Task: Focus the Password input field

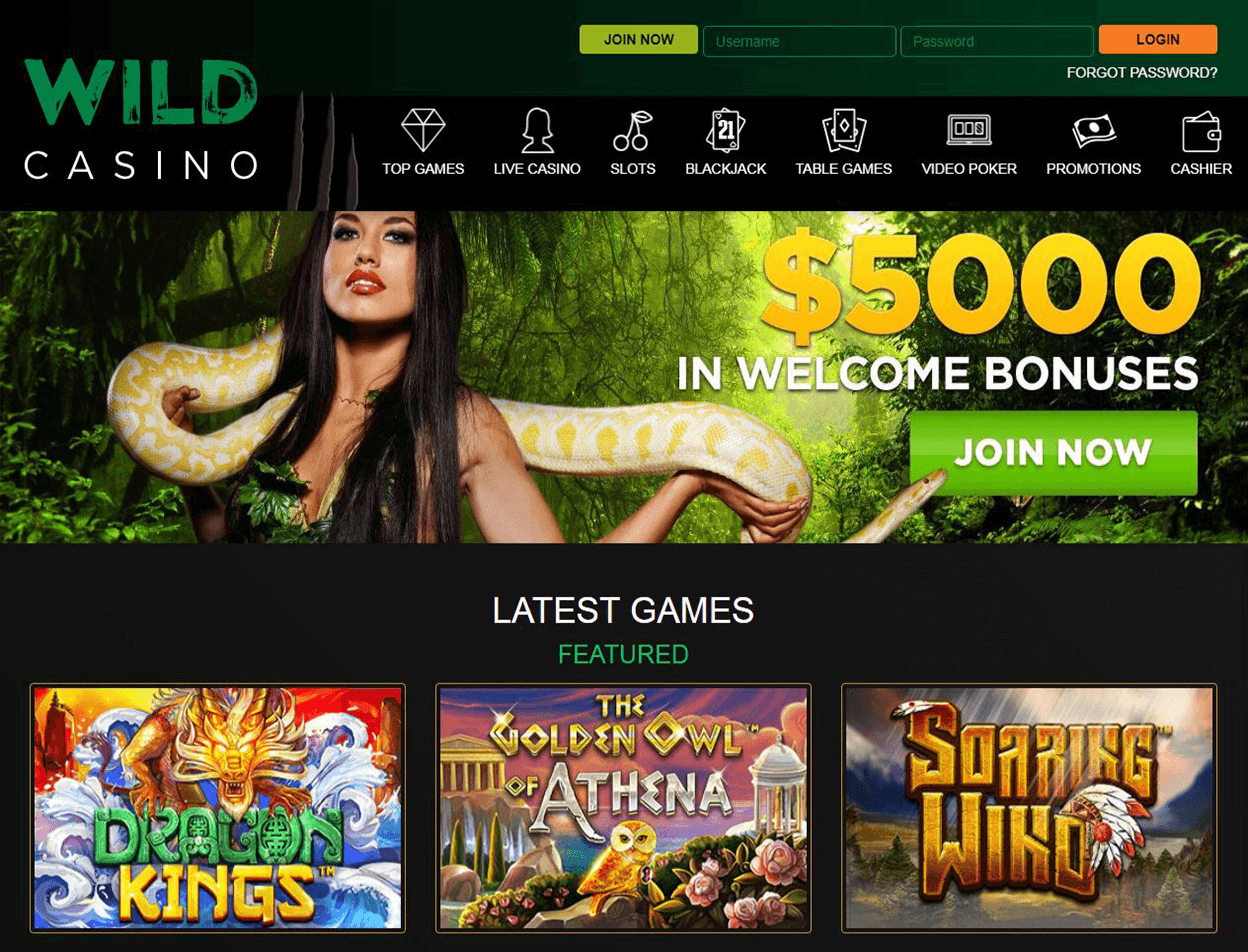Action: 997,41
